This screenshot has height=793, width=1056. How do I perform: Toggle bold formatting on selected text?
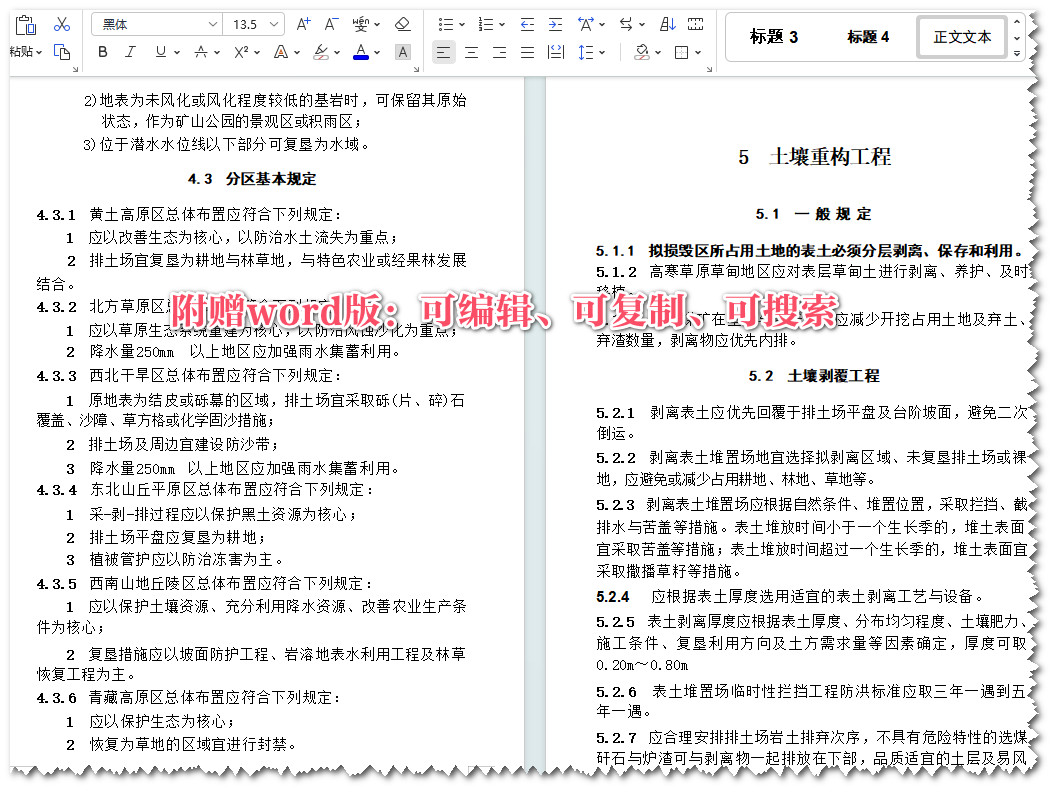(x=101, y=52)
